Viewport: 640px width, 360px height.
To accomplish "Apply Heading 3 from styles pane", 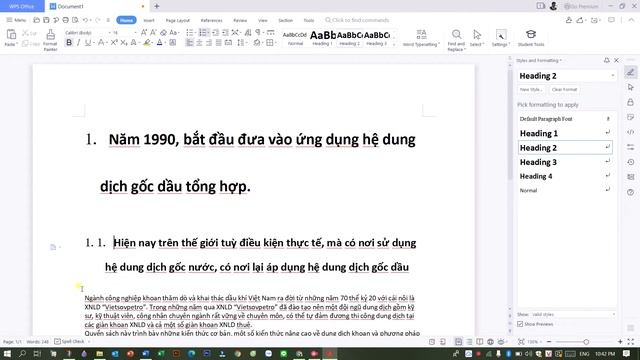I will (x=565, y=162).
